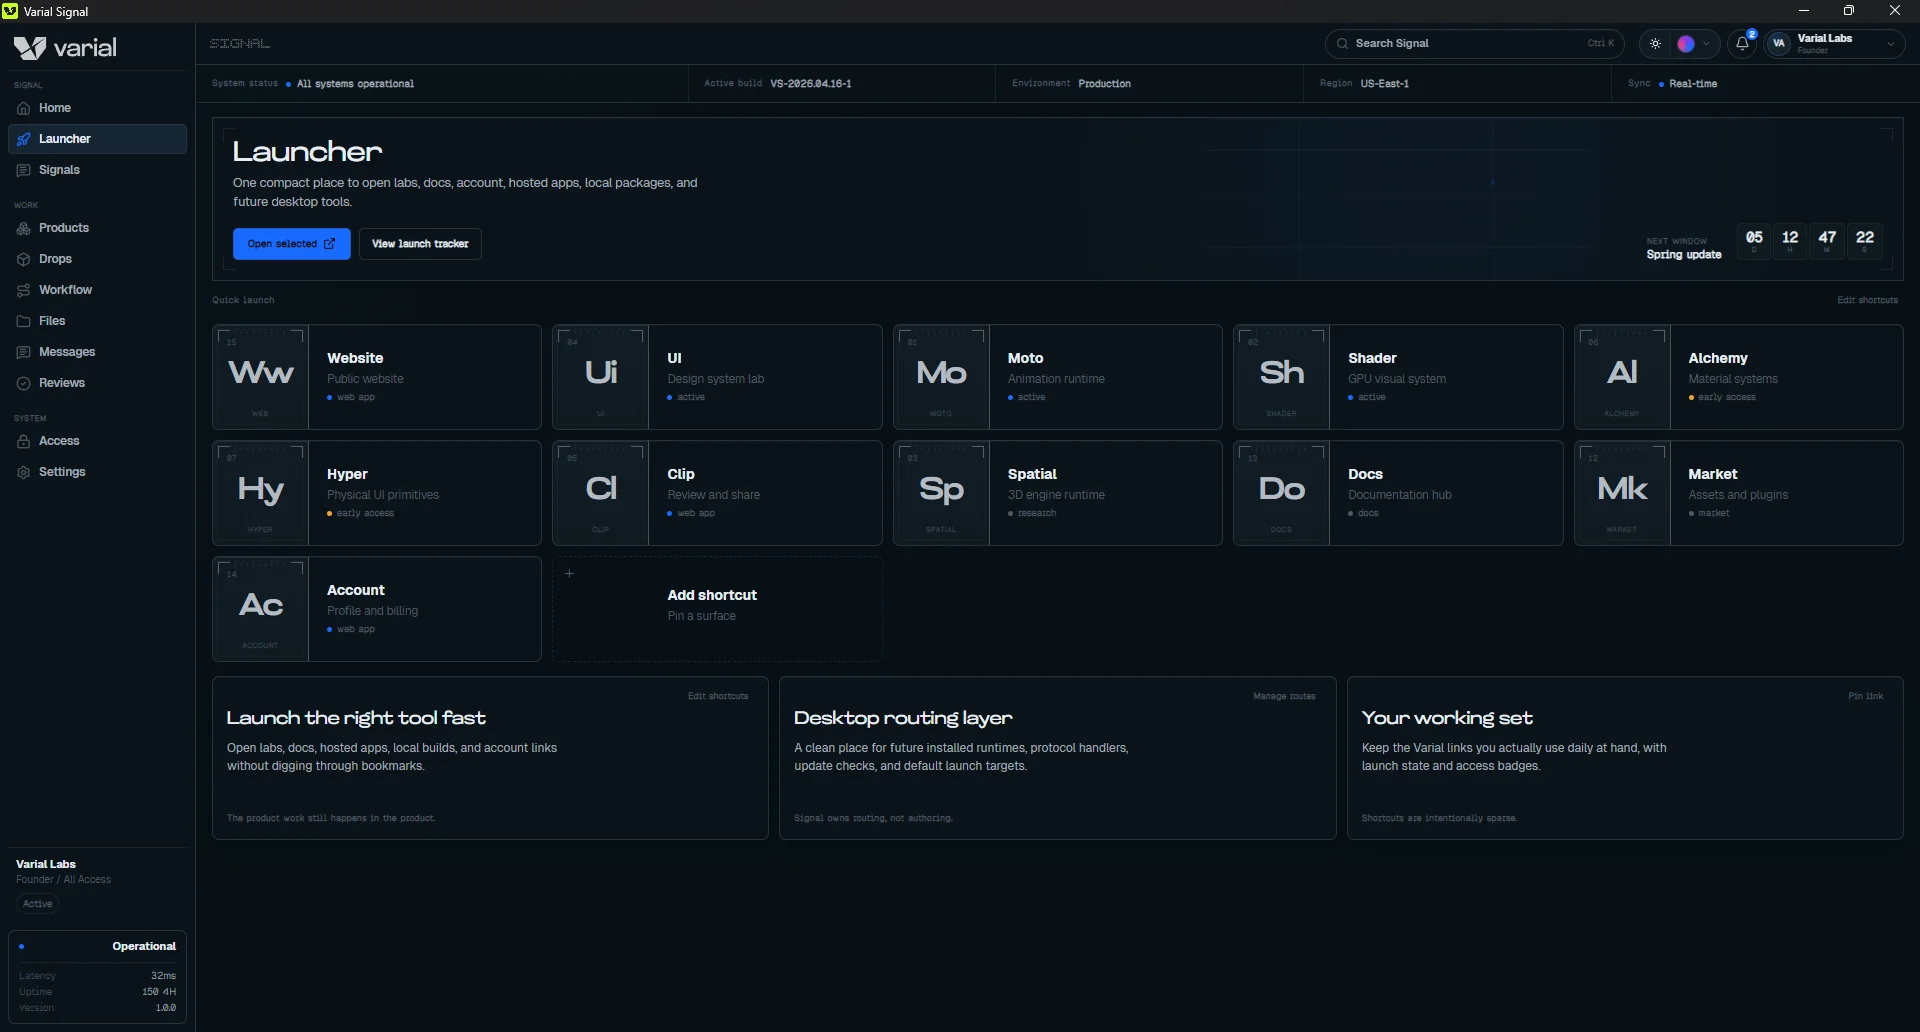
Task: Open Messages label in the sidebar
Action: tap(67, 352)
